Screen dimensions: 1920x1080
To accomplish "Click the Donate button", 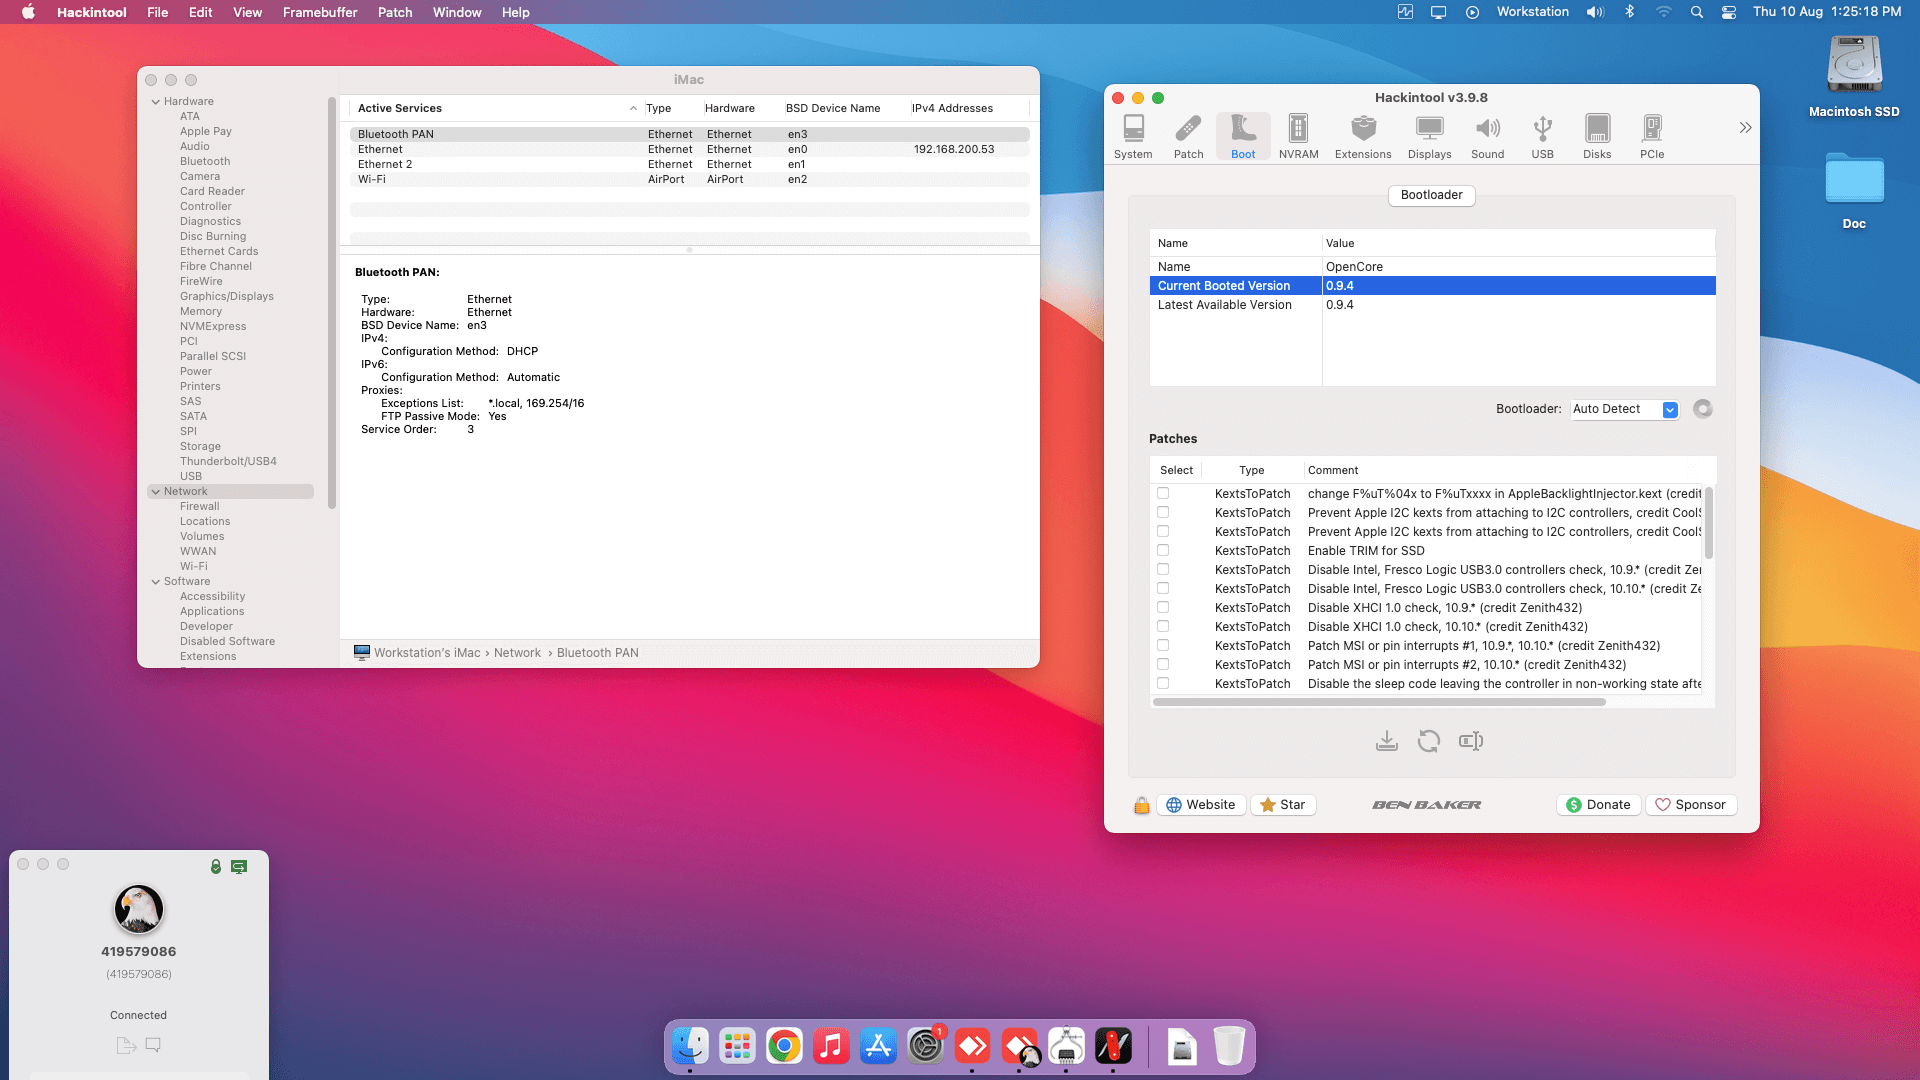I will (1598, 805).
